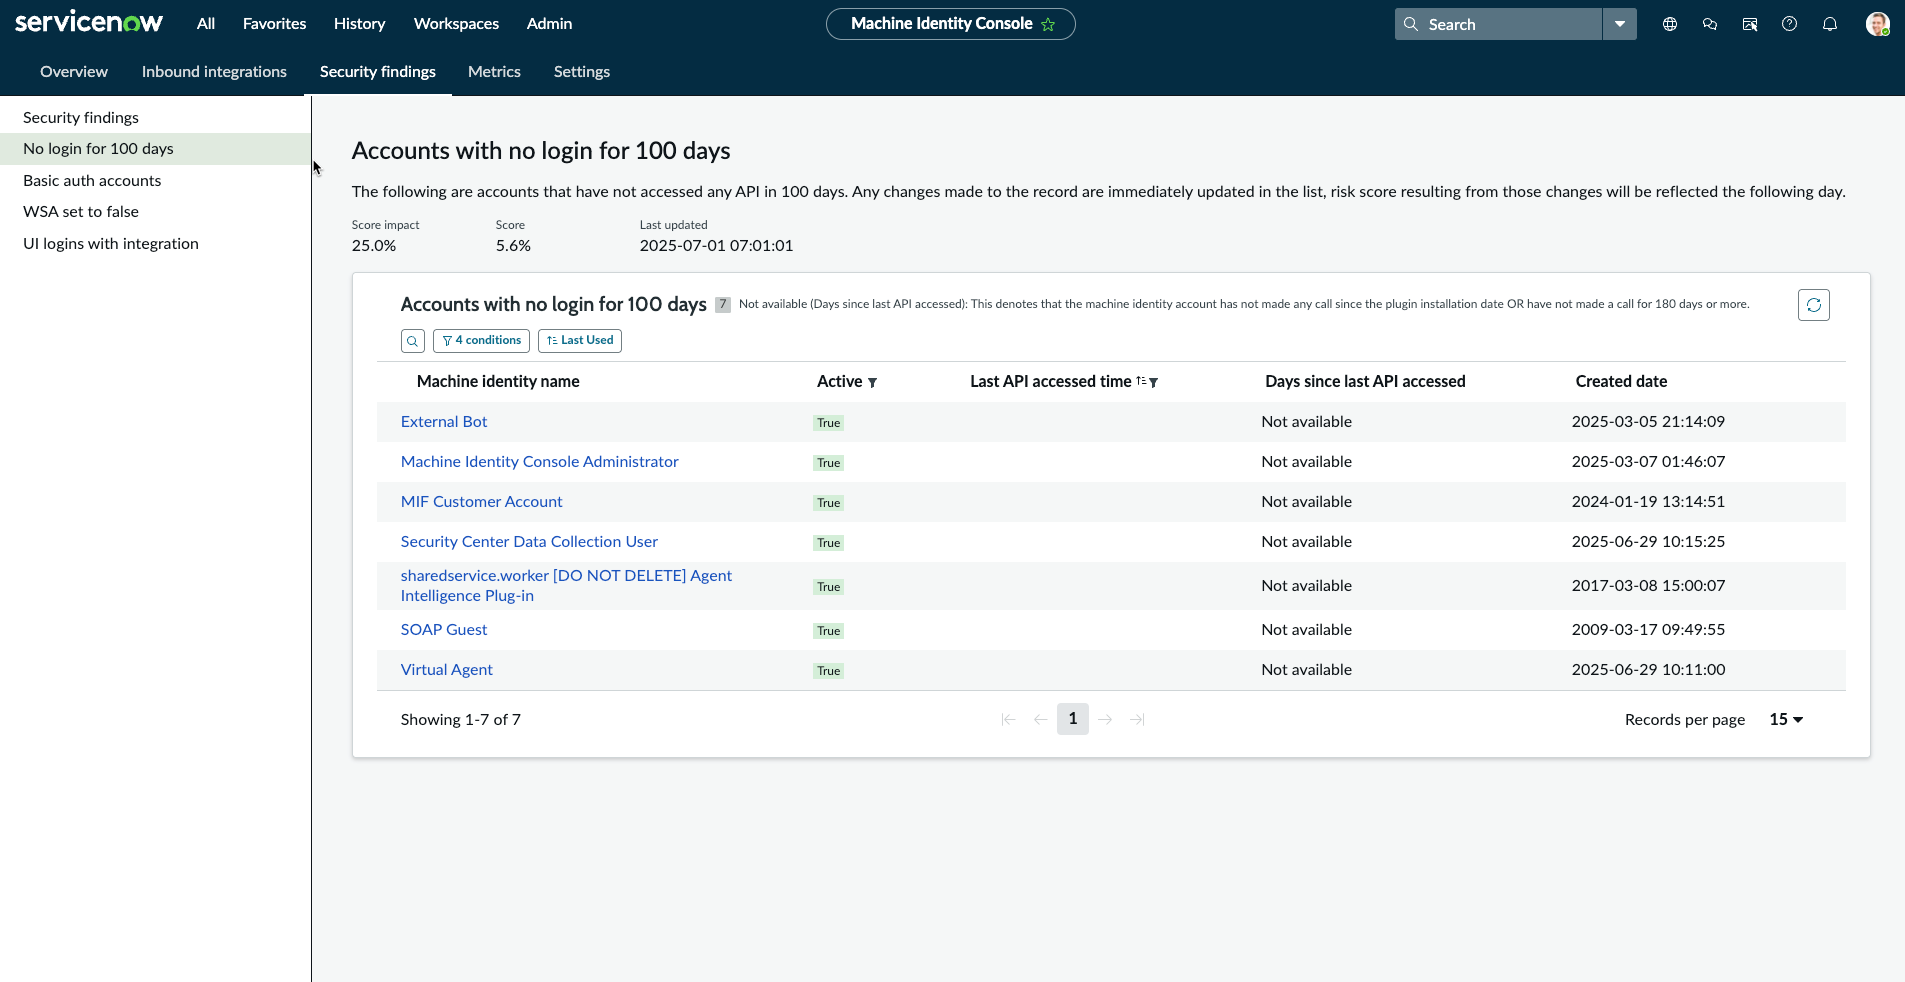The width and height of the screenshot is (1905, 982).
Task: Open the External Bot record
Action: tap(444, 422)
